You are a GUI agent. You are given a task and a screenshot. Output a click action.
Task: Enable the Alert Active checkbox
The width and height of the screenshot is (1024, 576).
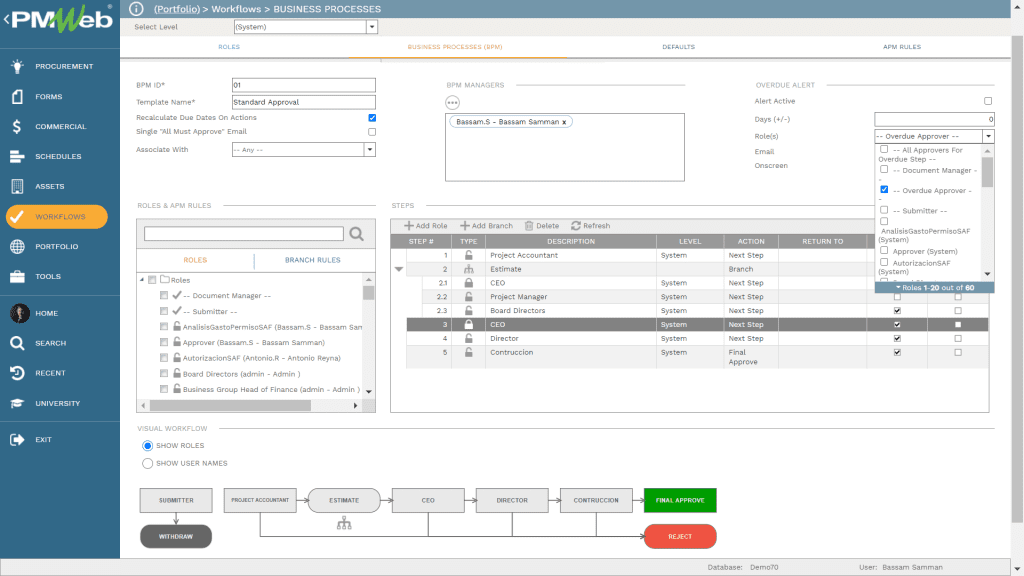pyautogui.click(x=988, y=101)
